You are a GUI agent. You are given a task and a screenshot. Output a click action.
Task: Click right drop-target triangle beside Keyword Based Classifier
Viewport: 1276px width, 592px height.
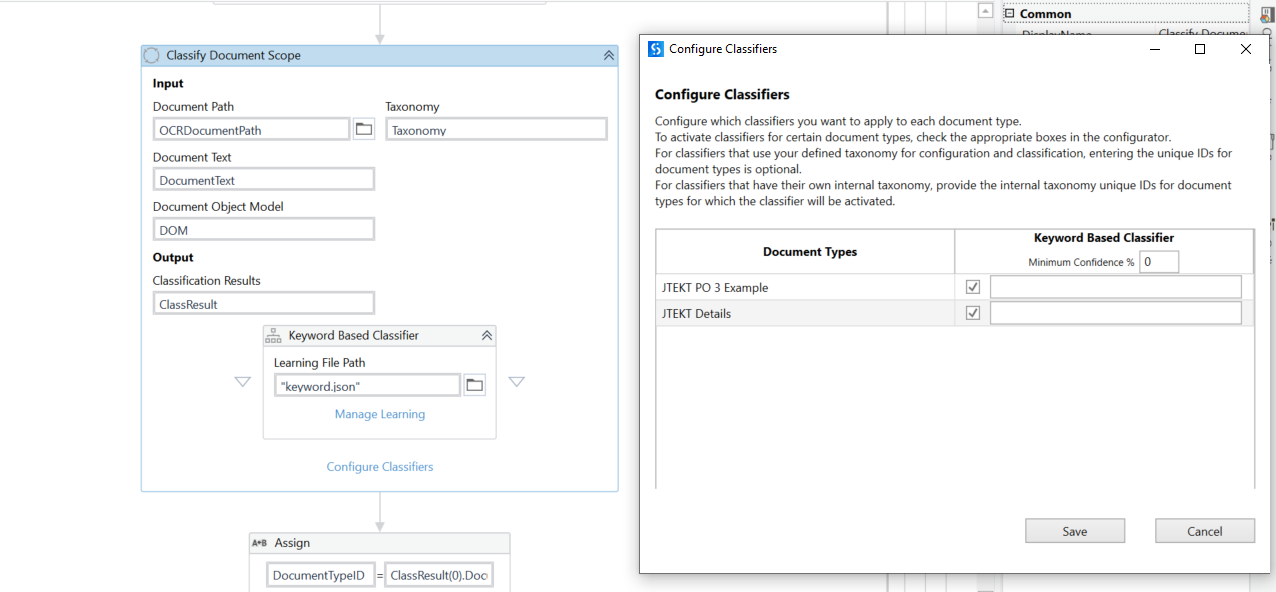point(516,382)
